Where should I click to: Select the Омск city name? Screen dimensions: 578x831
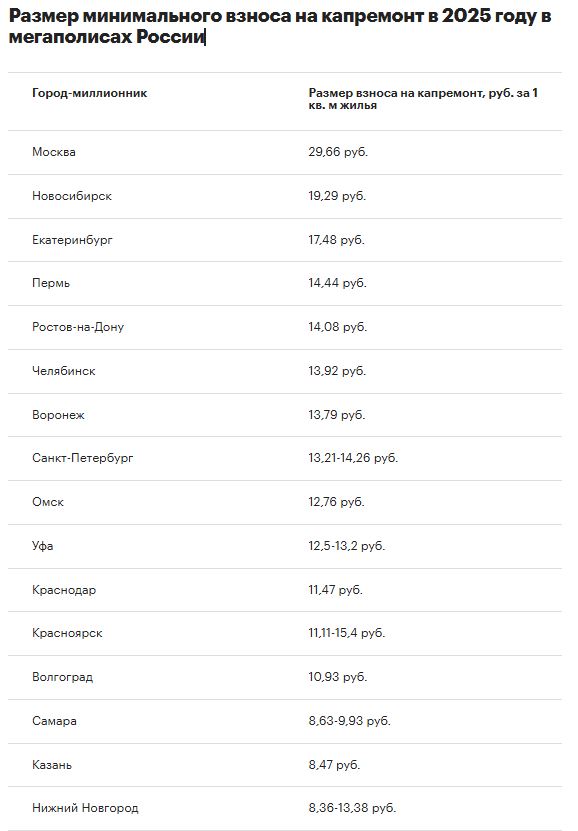[48, 502]
